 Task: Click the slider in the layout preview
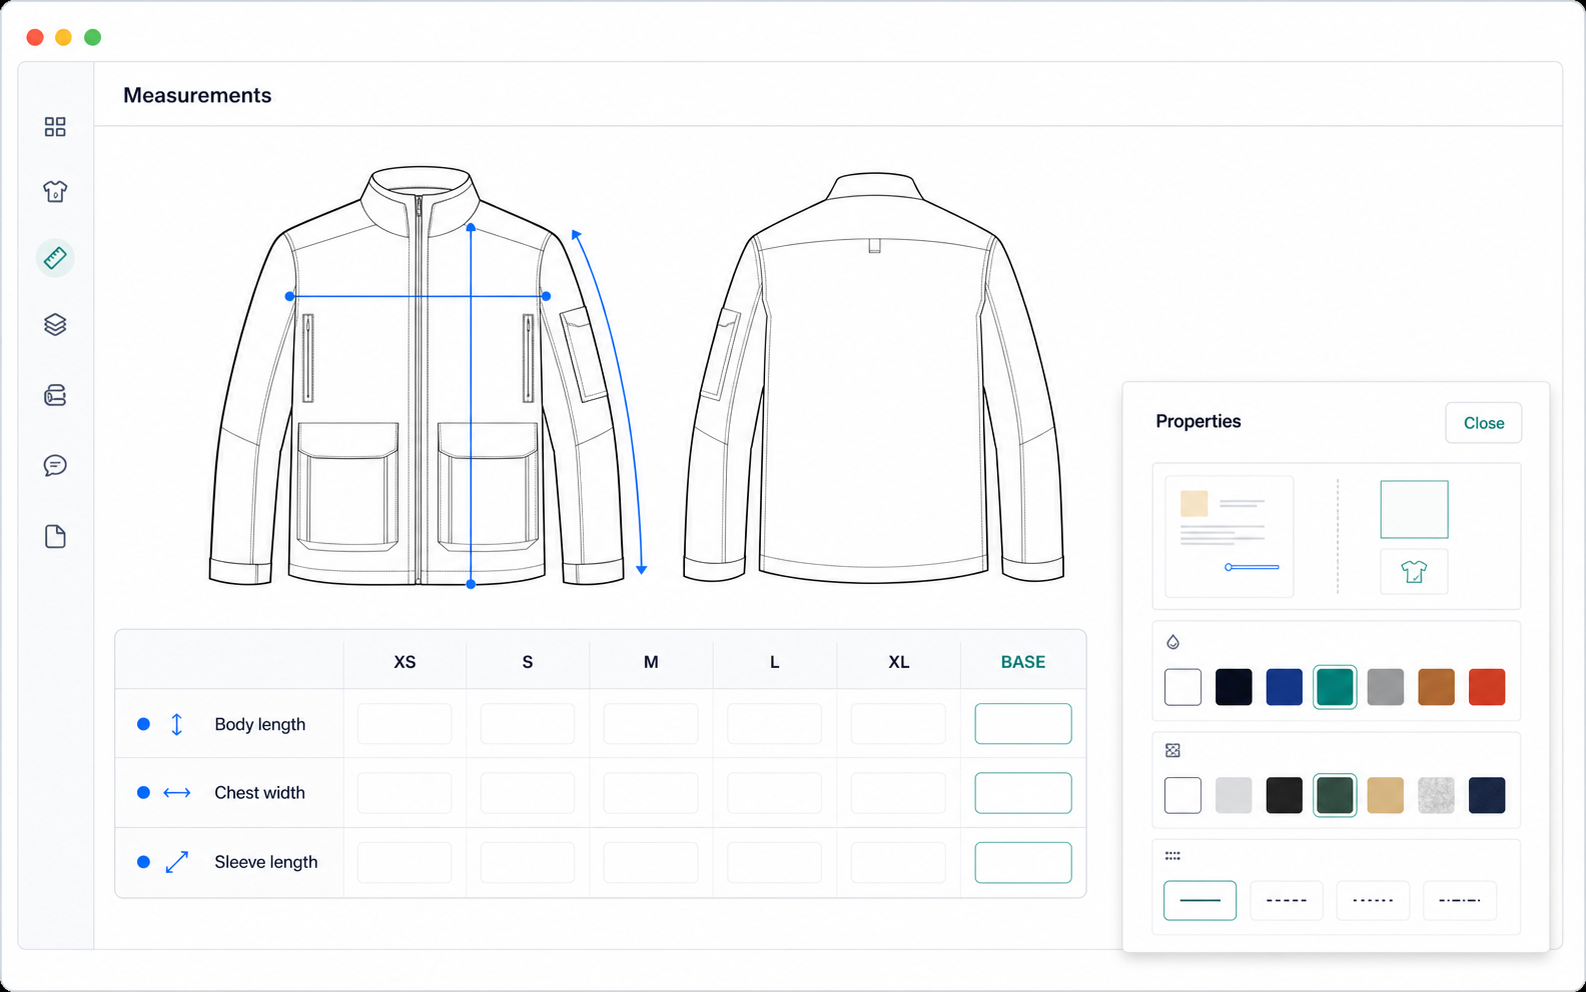[x=1252, y=567]
